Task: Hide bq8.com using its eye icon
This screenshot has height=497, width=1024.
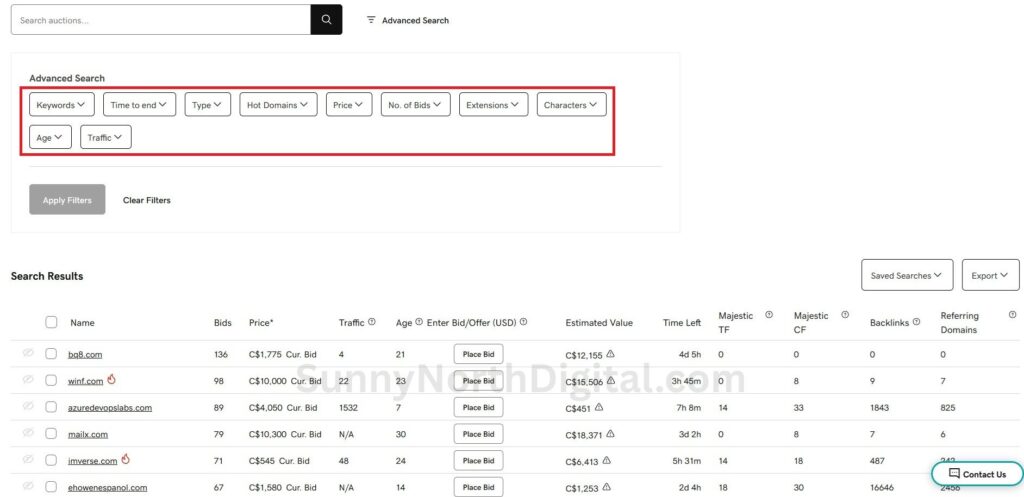Action: [x=28, y=354]
